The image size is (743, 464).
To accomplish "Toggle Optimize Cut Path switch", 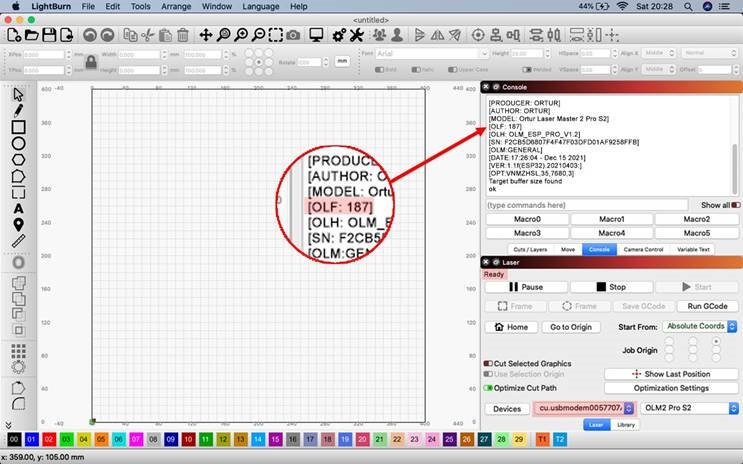I will pos(488,388).
